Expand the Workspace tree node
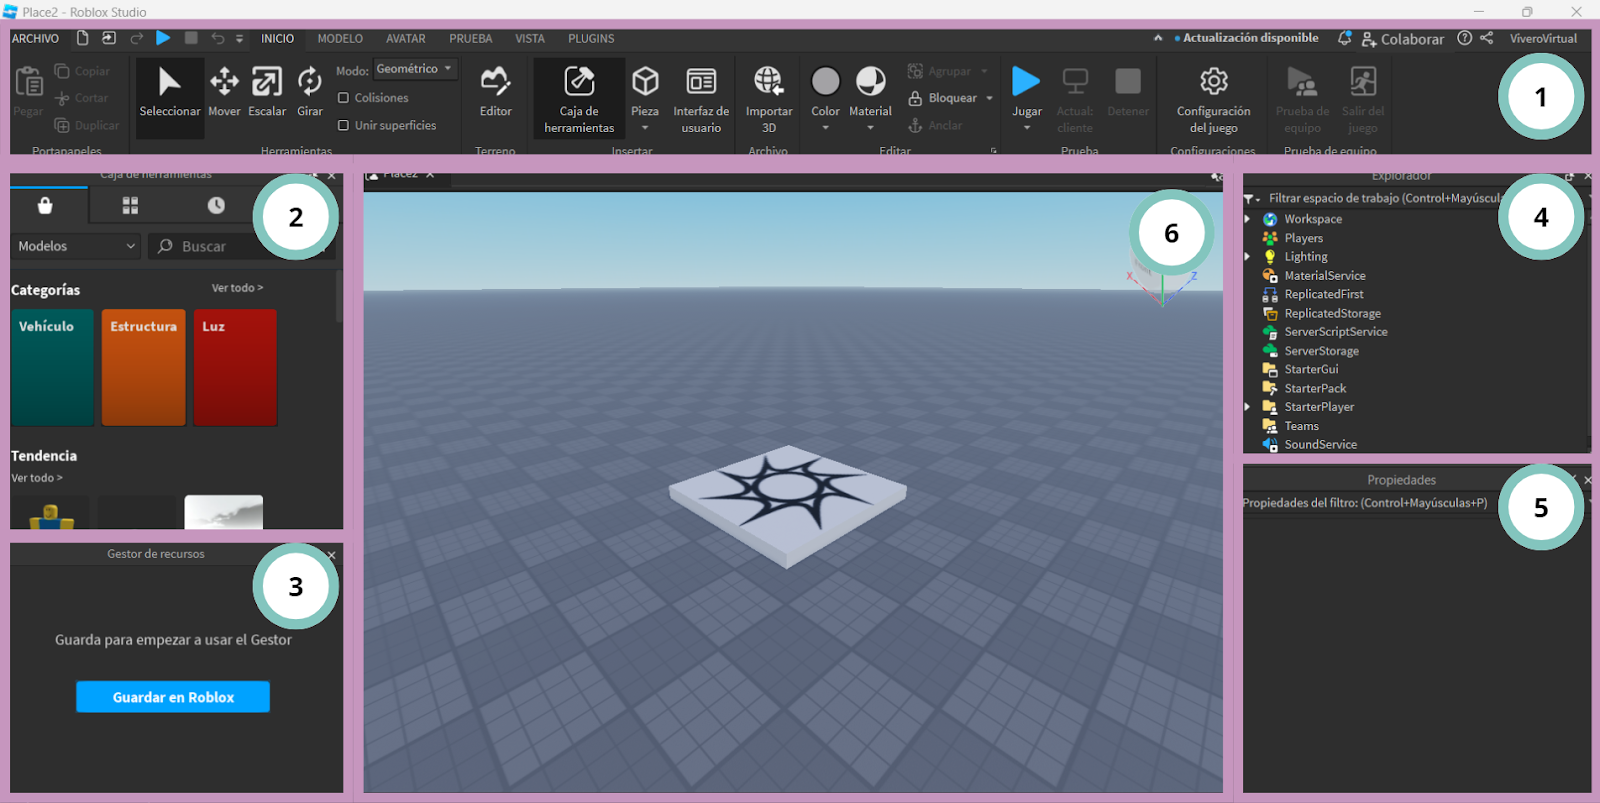This screenshot has height=803, width=1600. tap(1248, 219)
